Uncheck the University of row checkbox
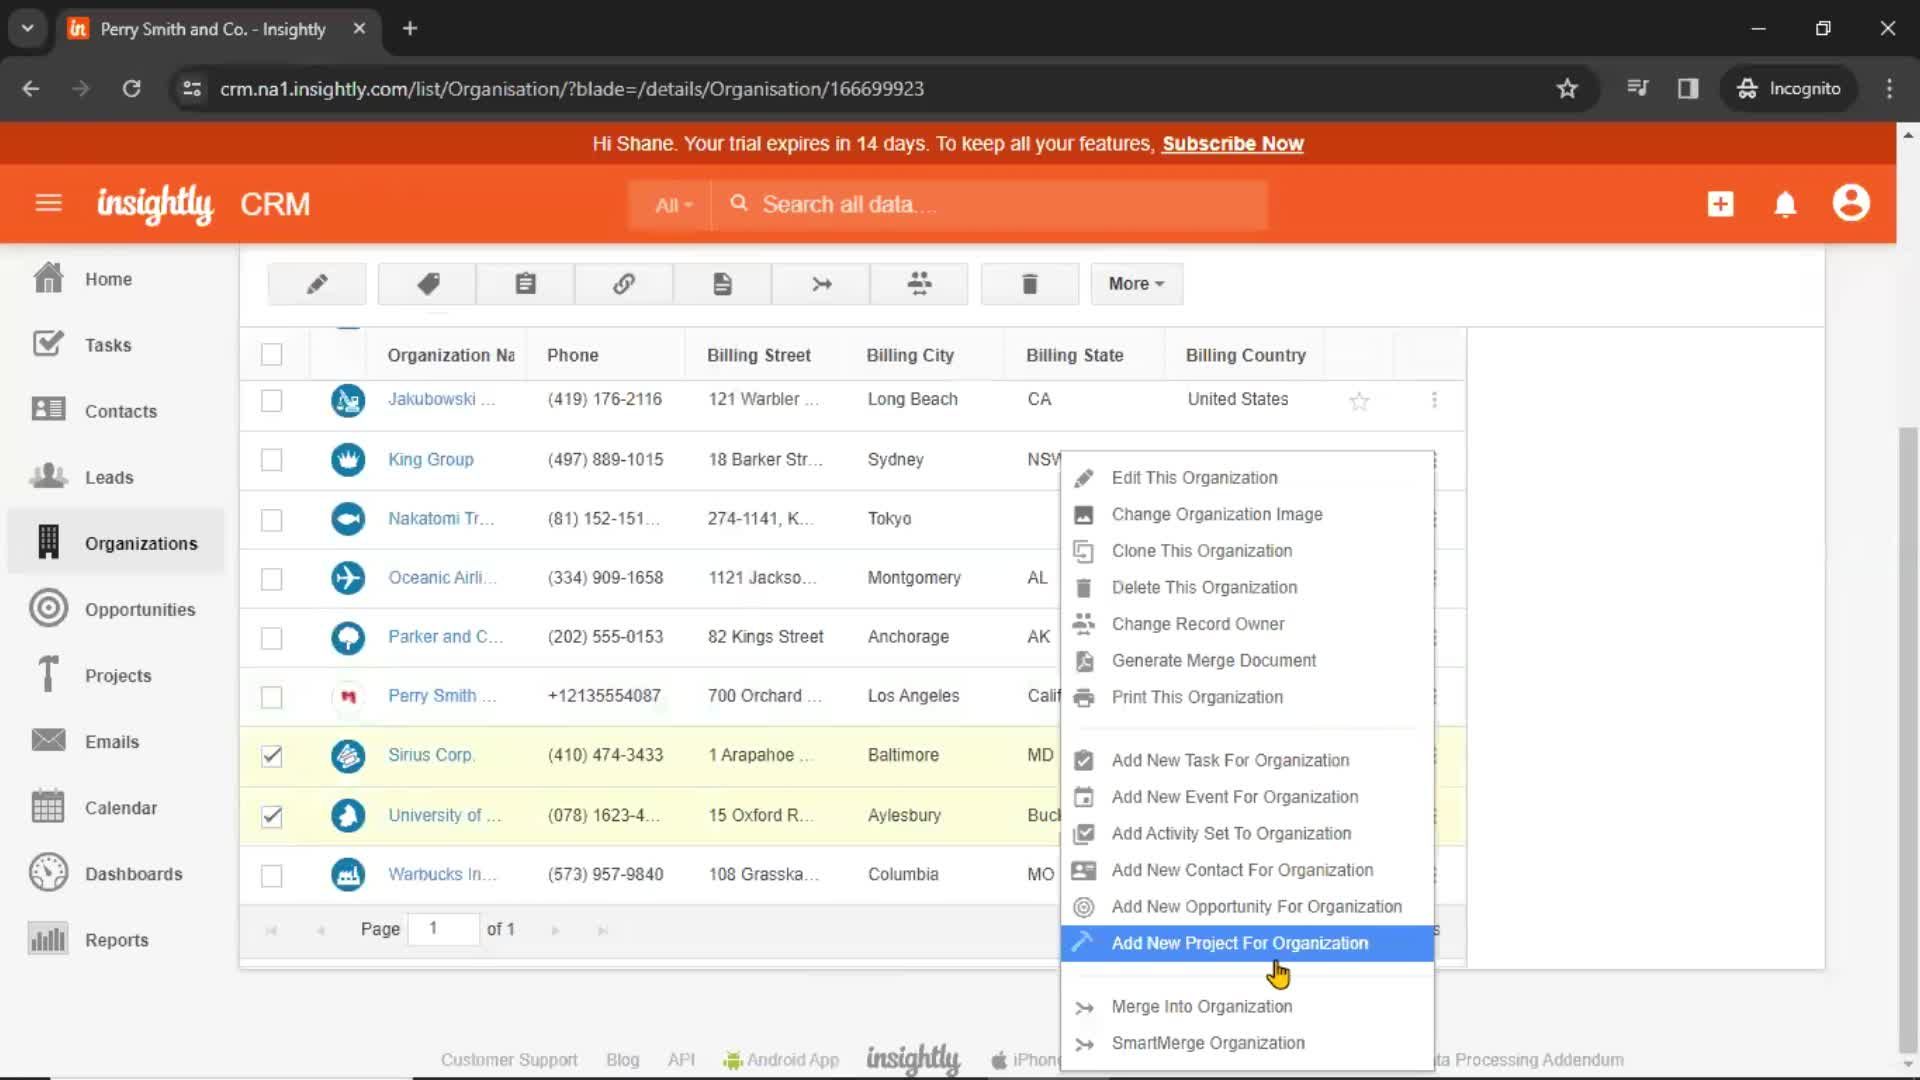1920x1080 pixels. pos(271,816)
